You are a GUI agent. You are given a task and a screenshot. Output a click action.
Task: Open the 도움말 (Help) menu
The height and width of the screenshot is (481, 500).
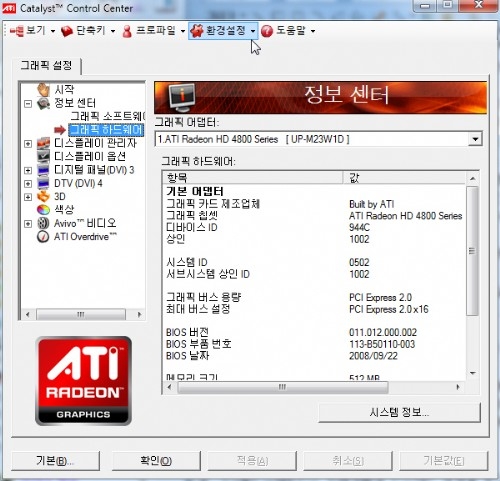(x=288, y=31)
